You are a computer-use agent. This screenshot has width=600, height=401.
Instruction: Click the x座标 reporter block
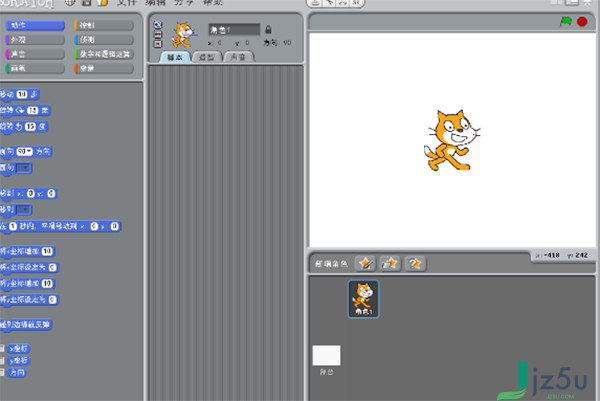[x=18, y=349]
